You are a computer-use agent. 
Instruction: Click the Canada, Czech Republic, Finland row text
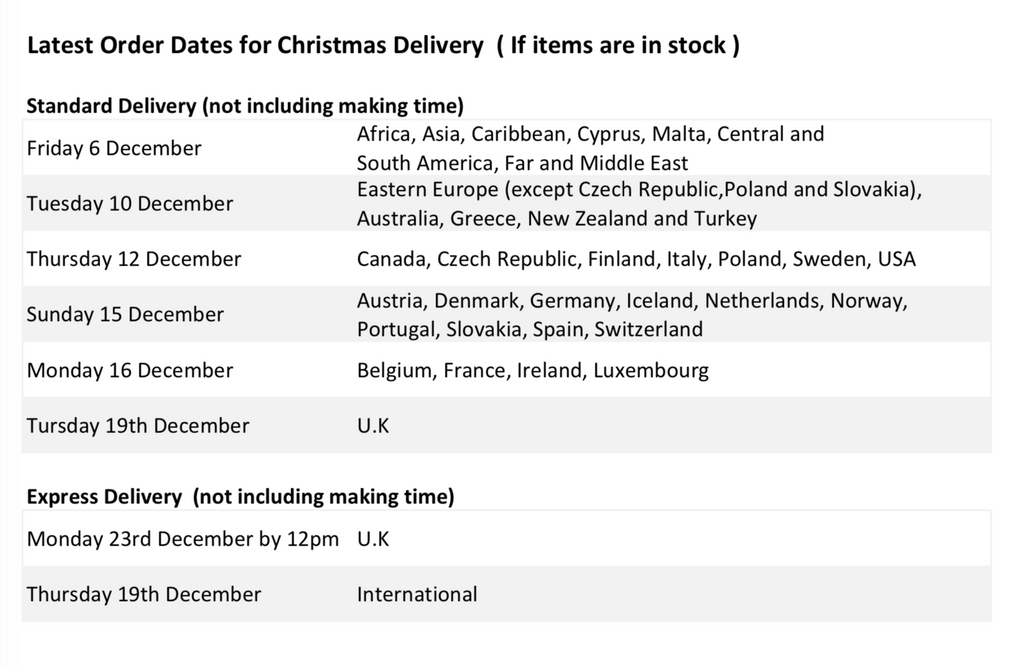click(x=636, y=259)
